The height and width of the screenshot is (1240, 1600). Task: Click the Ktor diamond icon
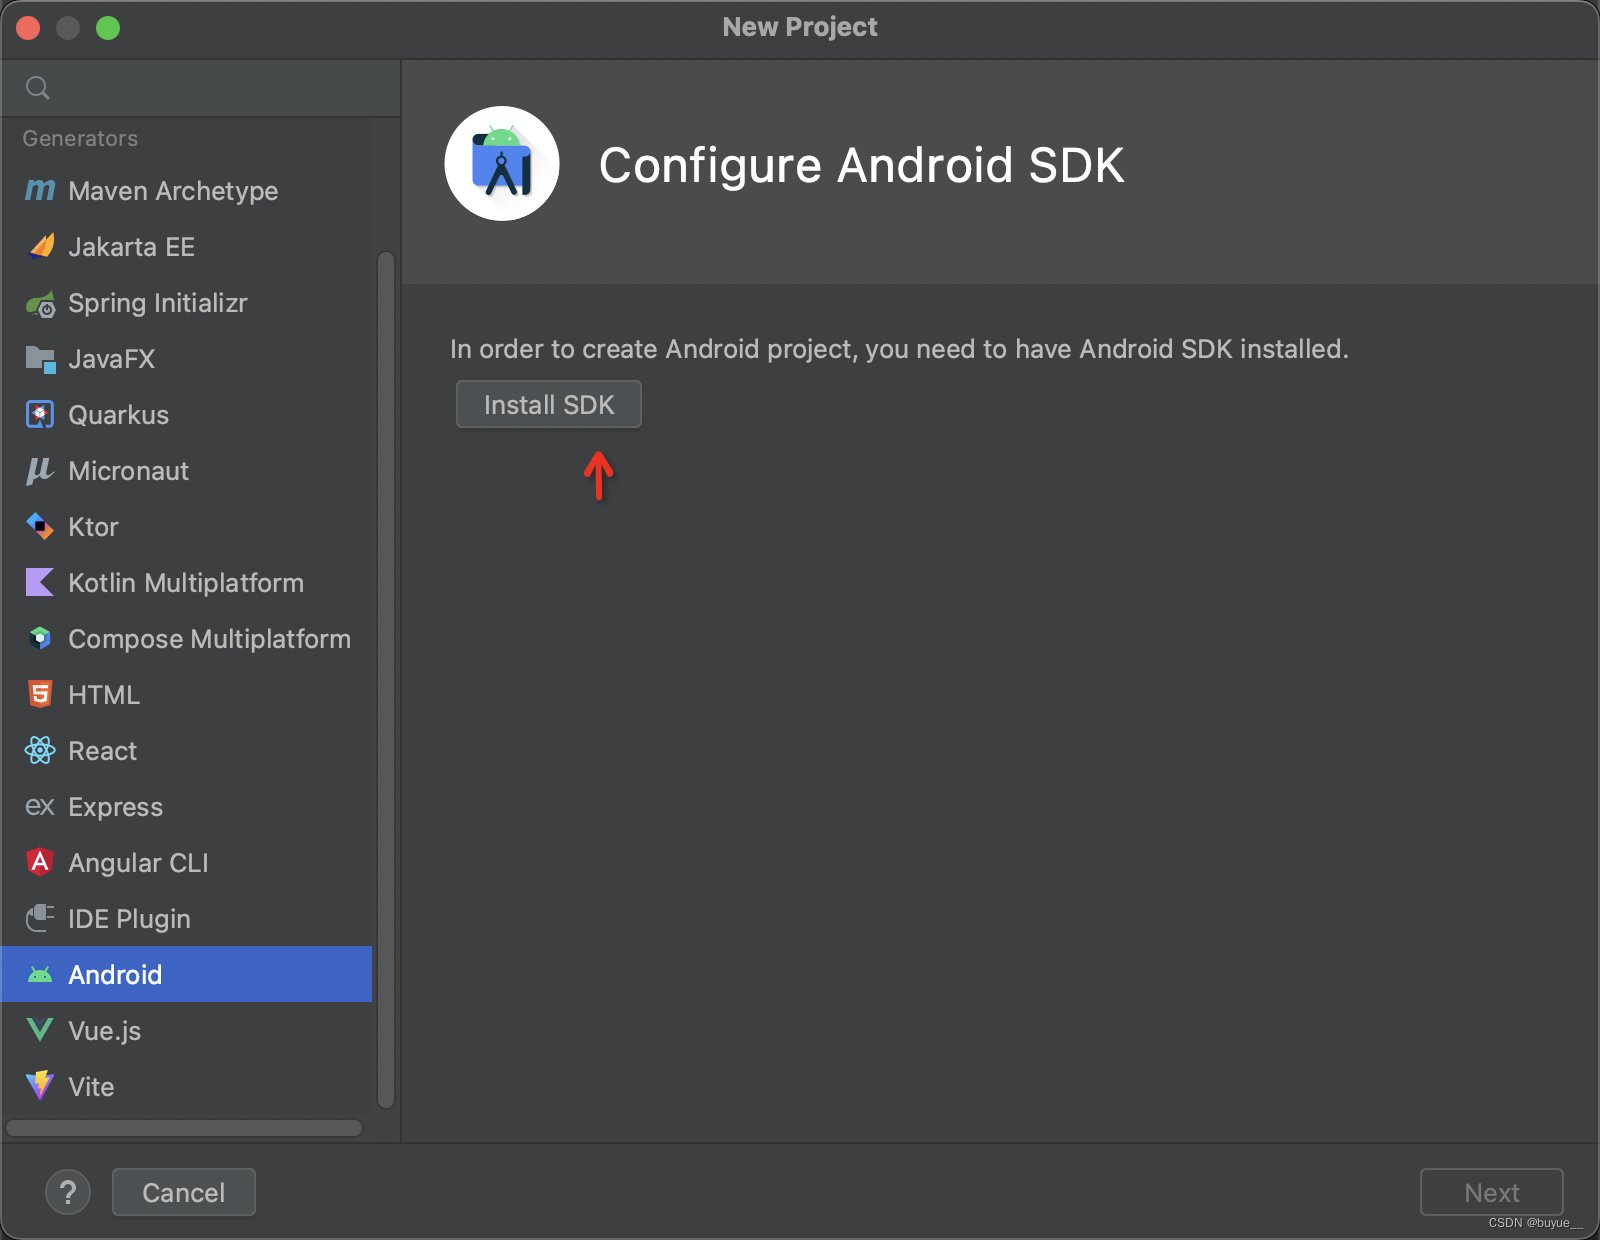(x=40, y=526)
